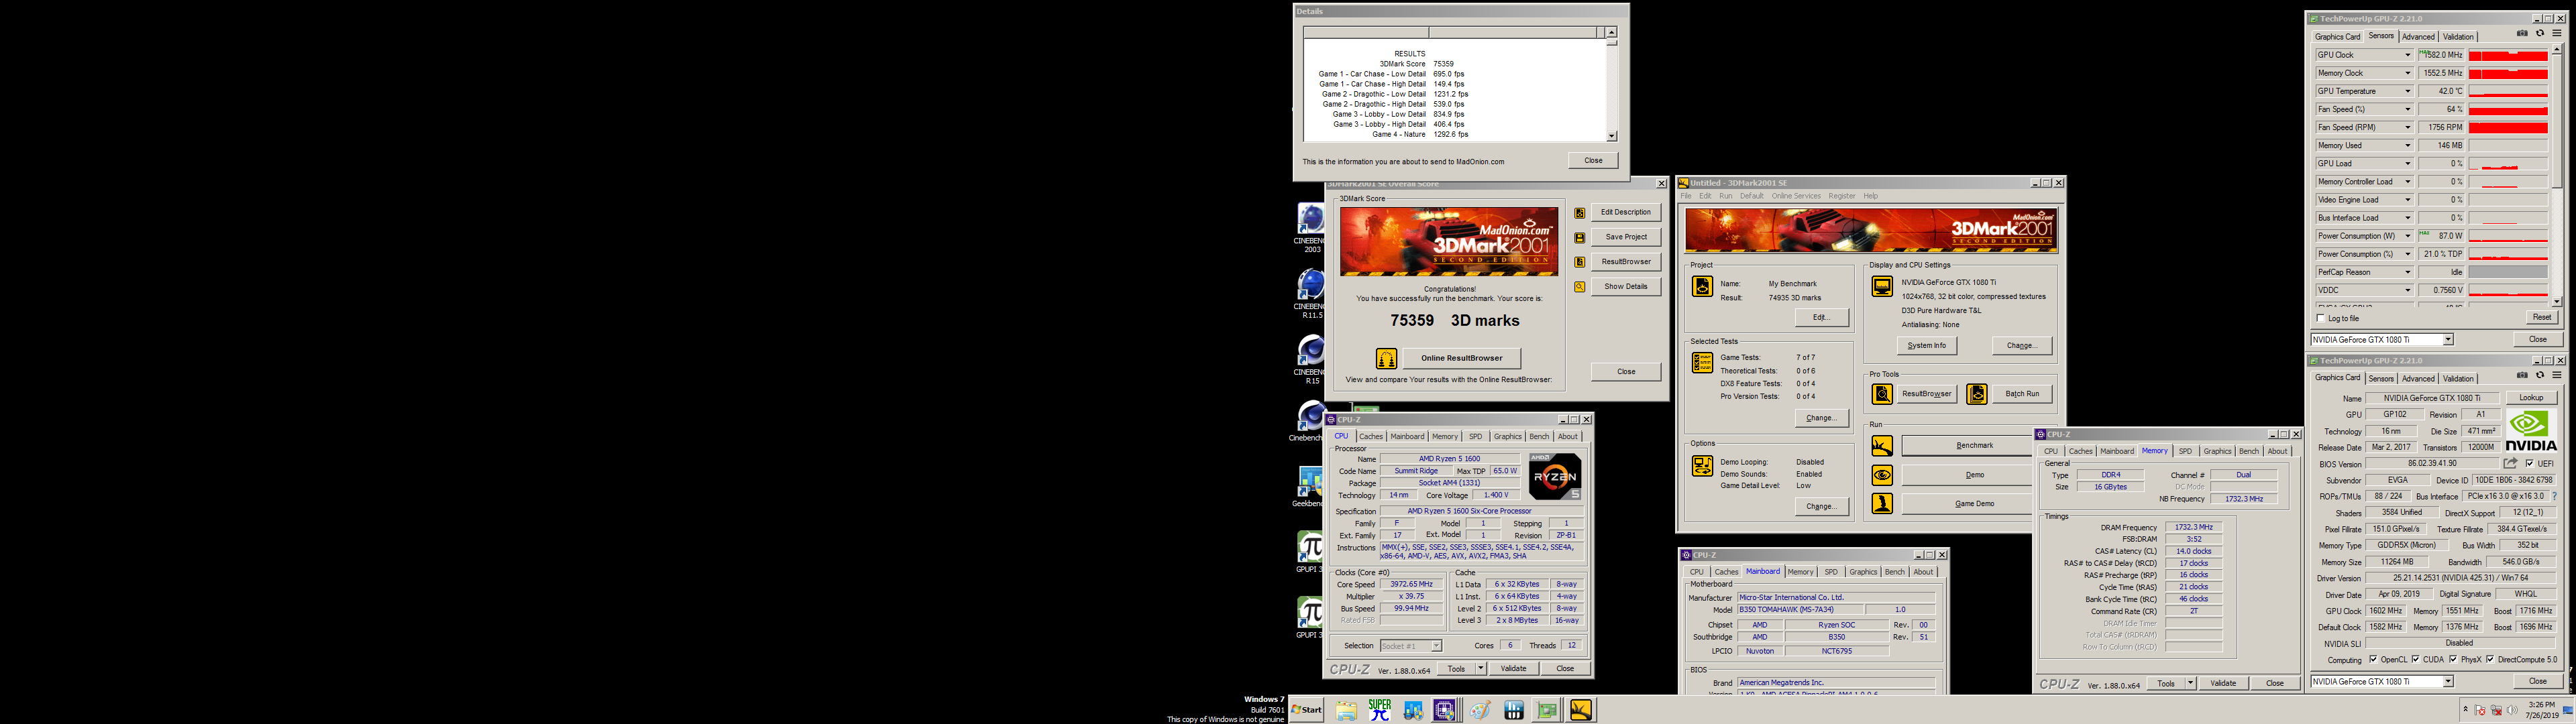Click the GPU-Z Sensors list vertical scrollbar
The image size is (2576, 724).
coord(2557,175)
